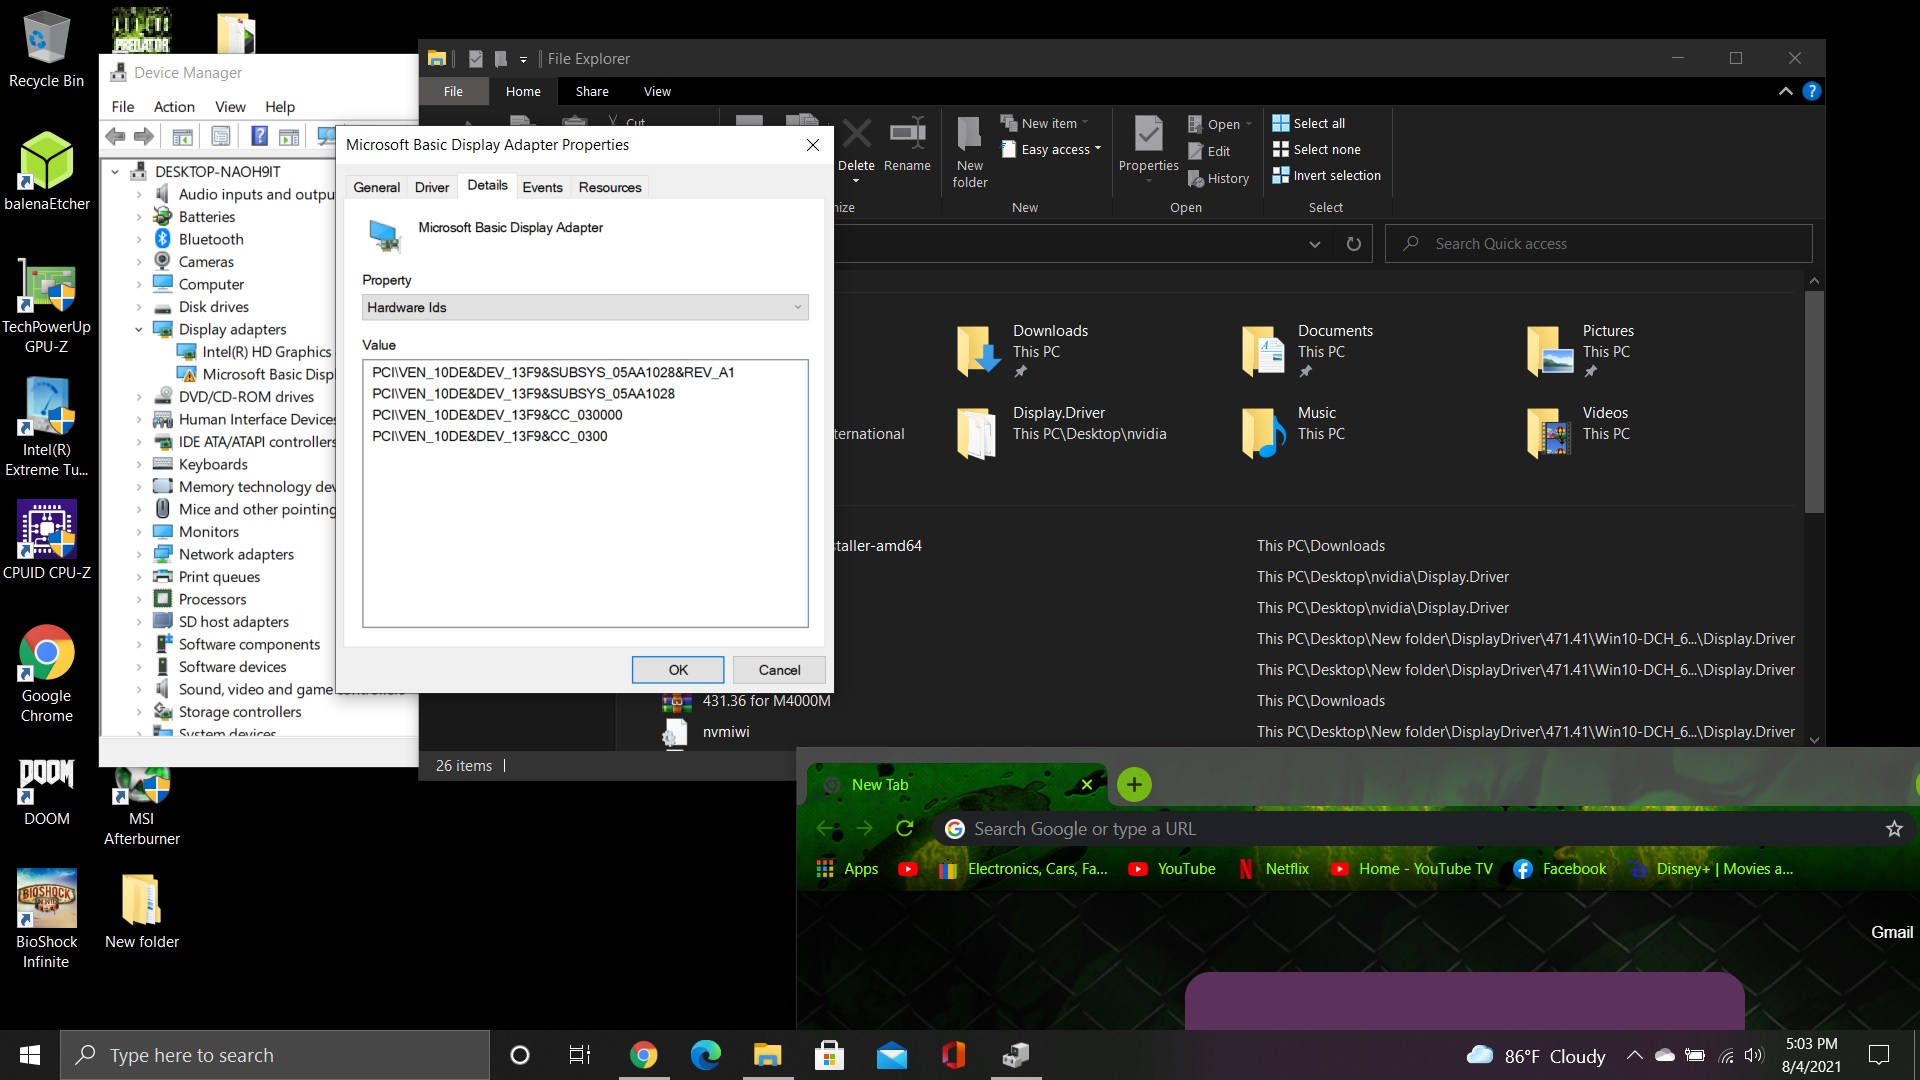Open the View ribbon tab
The image size is (1920, 1080).
[657, 91]
